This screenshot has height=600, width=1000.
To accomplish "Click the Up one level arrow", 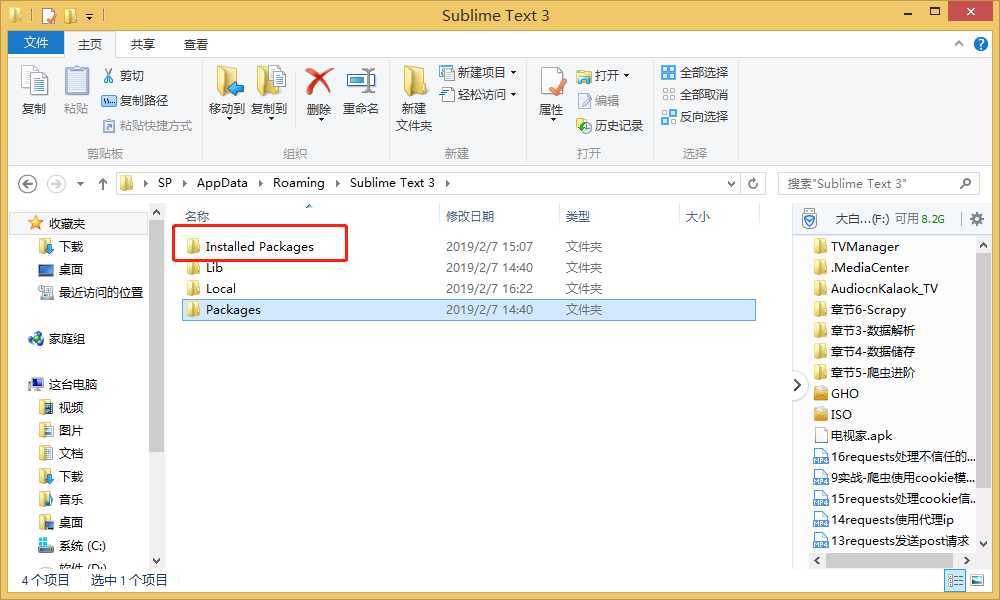I will [103, 184].
